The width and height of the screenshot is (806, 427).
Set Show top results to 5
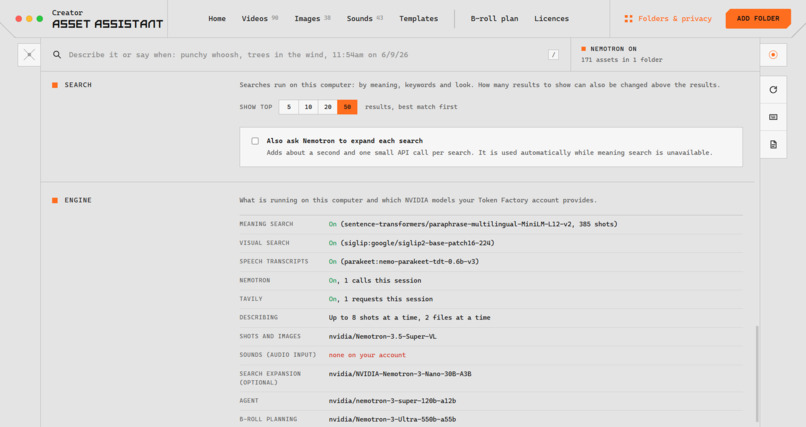[289, 107]
